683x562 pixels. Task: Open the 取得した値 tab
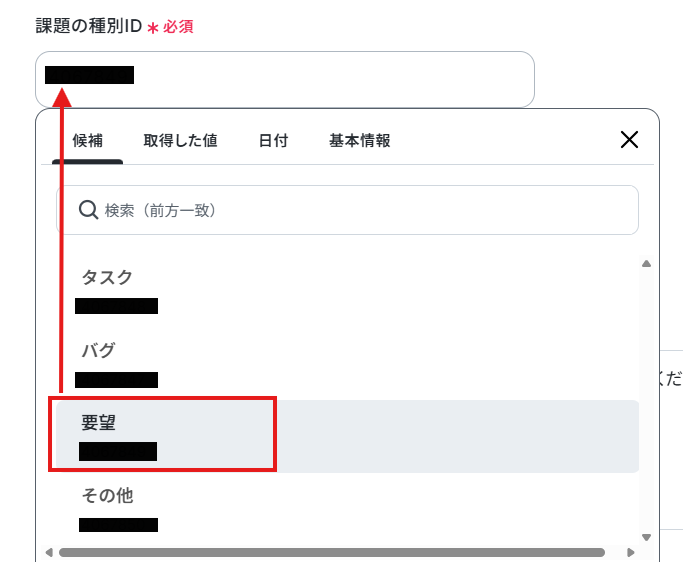[180, 141]
